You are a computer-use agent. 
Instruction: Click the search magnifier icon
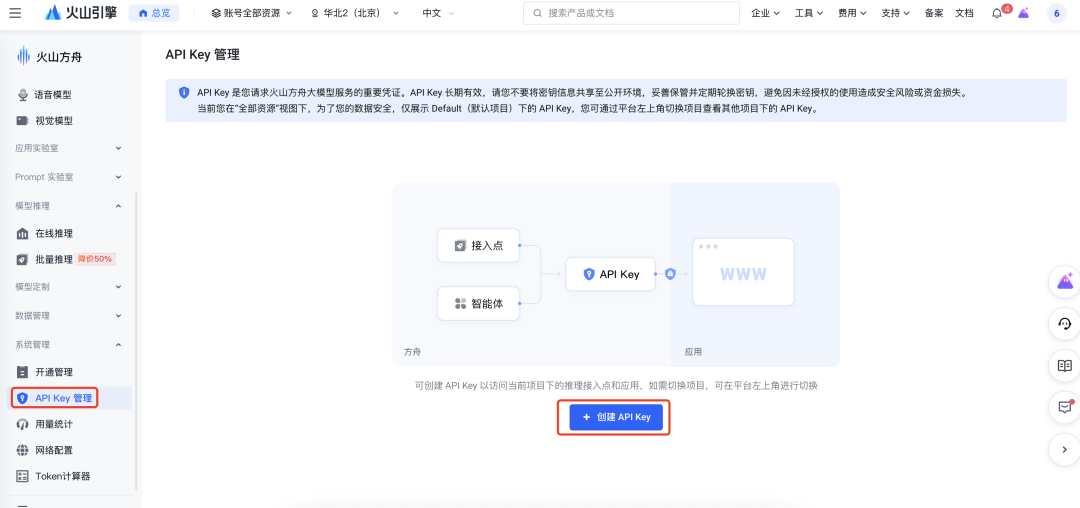click(538, 13)
